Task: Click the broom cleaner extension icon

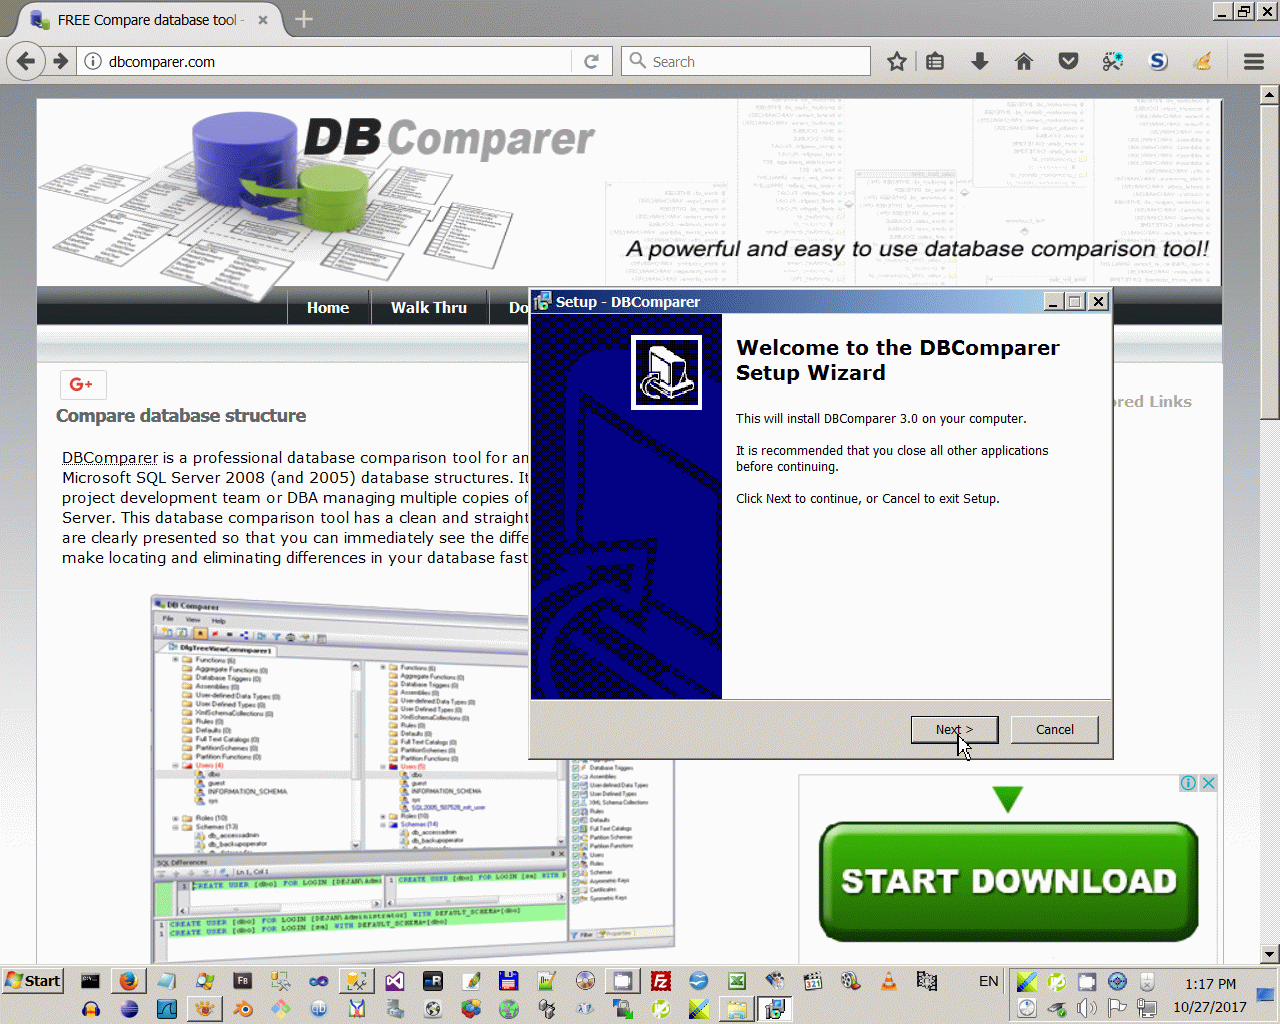Action: pos(1203,61)
